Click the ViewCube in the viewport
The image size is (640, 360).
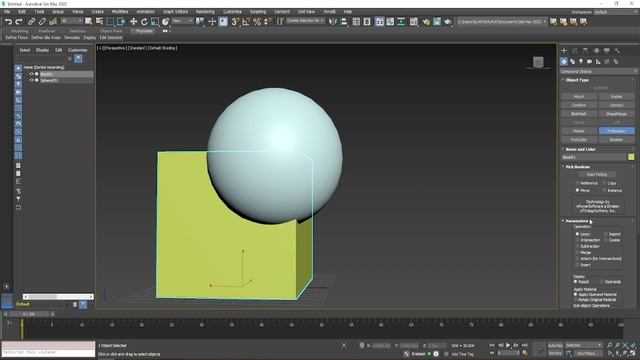(x=538, y=62)
